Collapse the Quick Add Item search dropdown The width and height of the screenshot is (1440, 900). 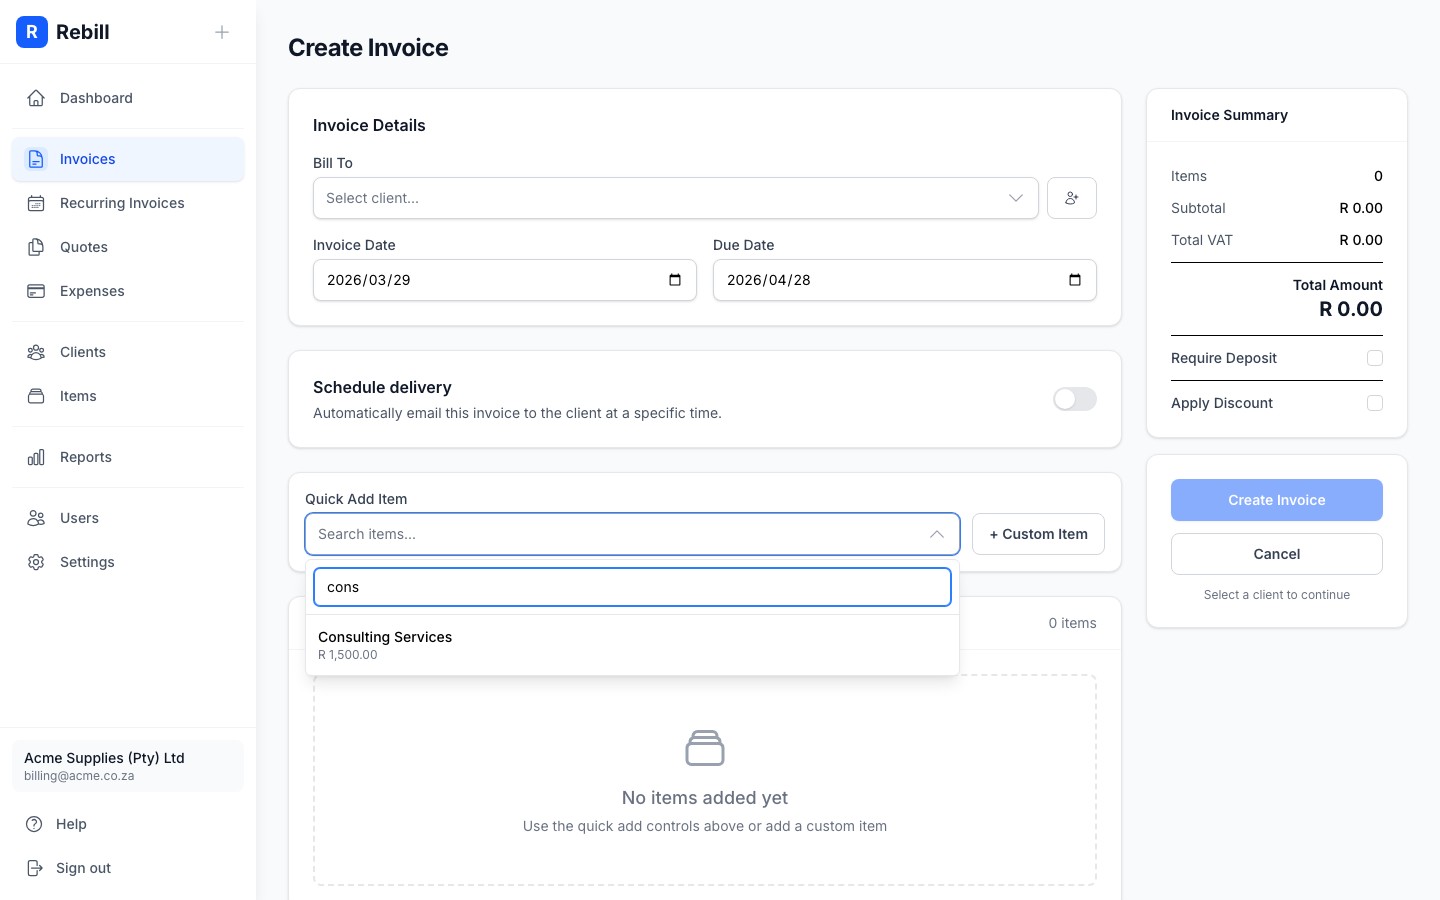(937, 534)
